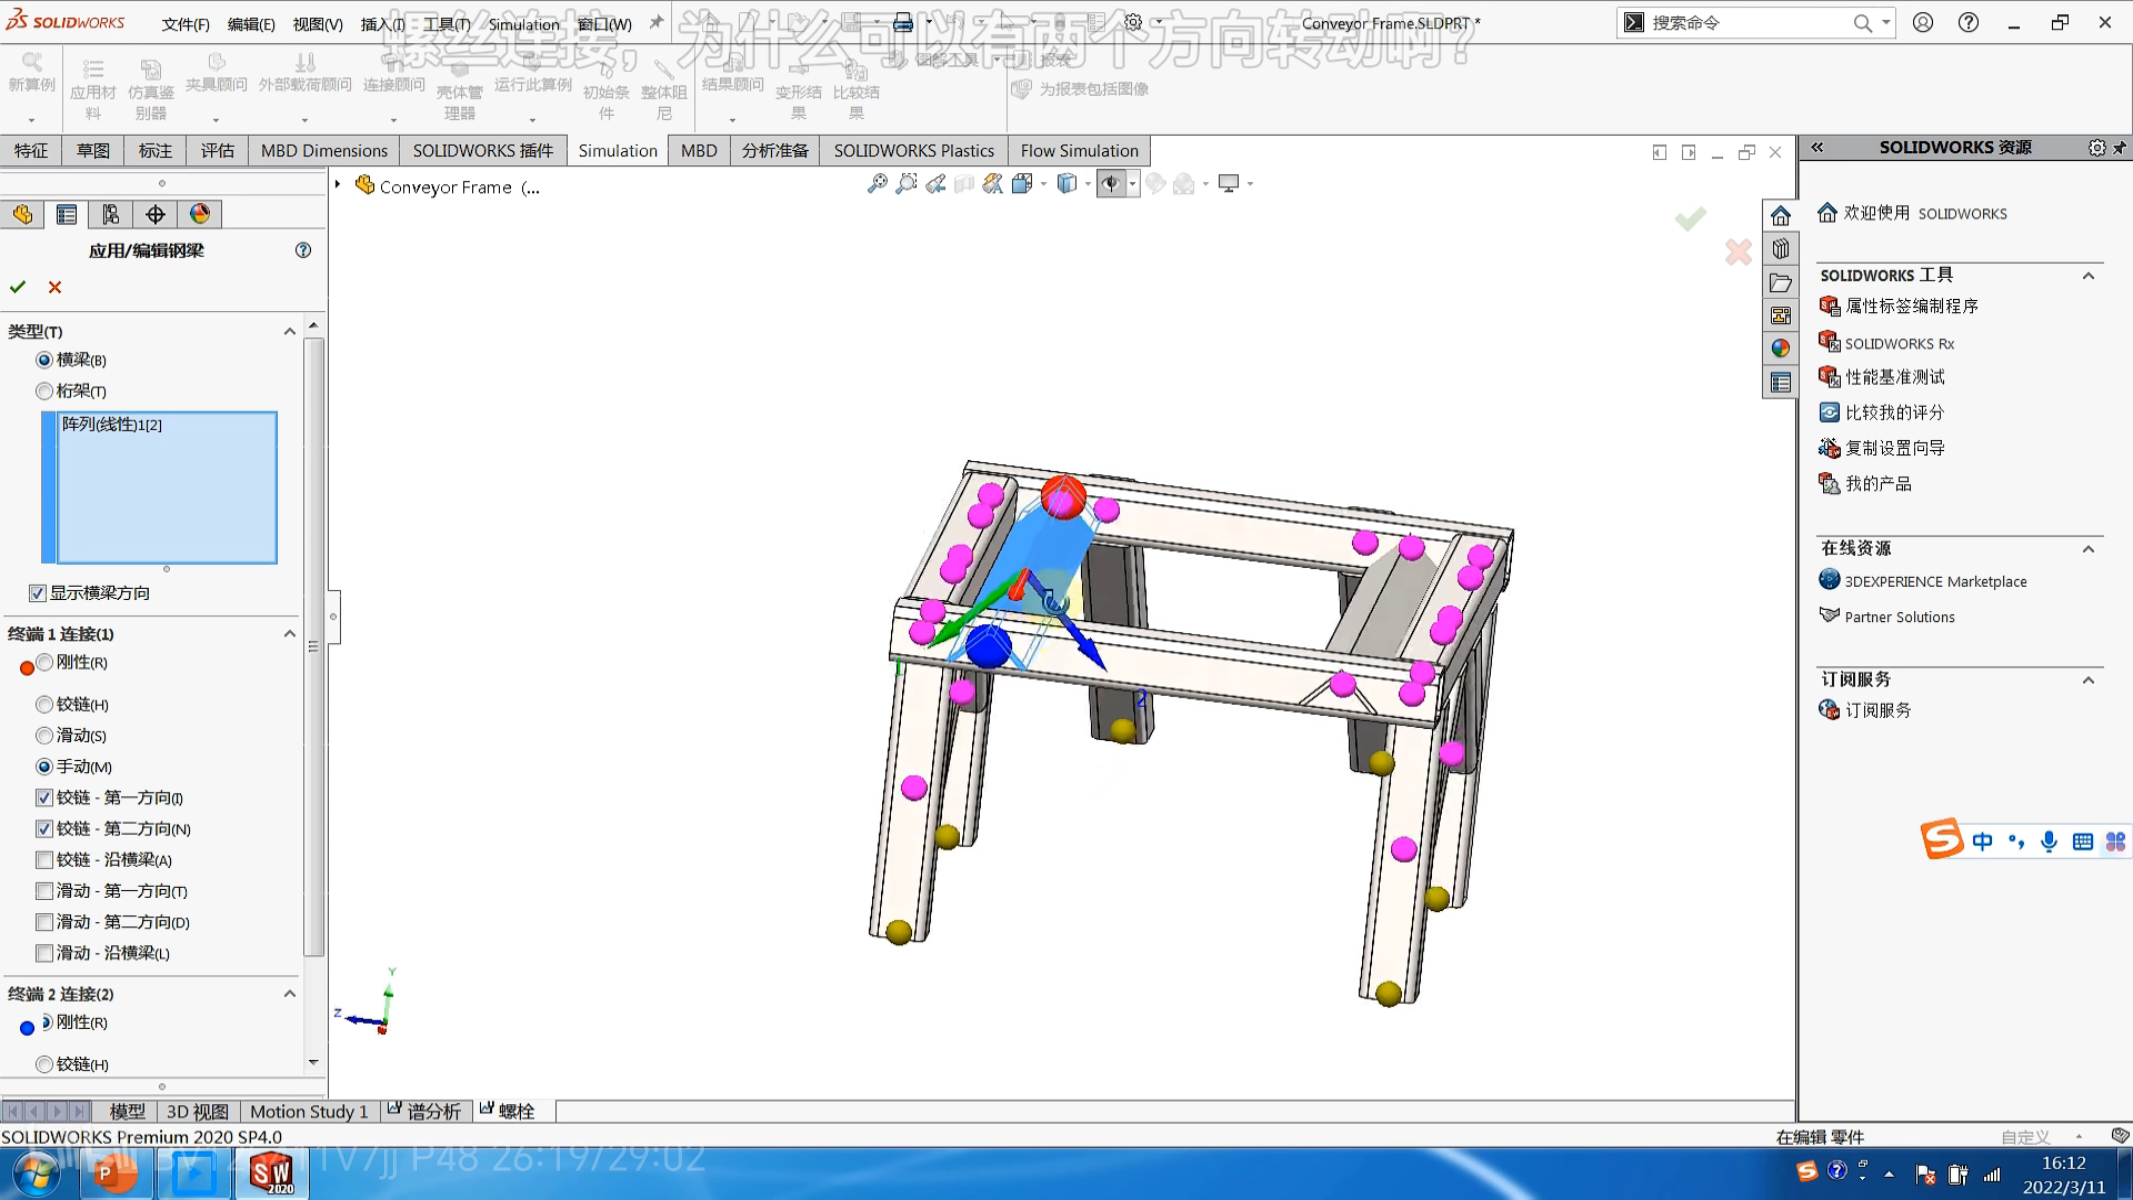Select the 桁架(T) truss type radio button
Viewport: 2133px width, 1200px height.
44,391
